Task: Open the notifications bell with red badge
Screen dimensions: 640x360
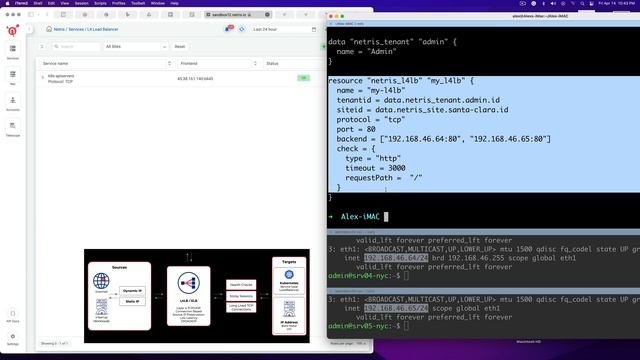Action: tap(229, 29)
